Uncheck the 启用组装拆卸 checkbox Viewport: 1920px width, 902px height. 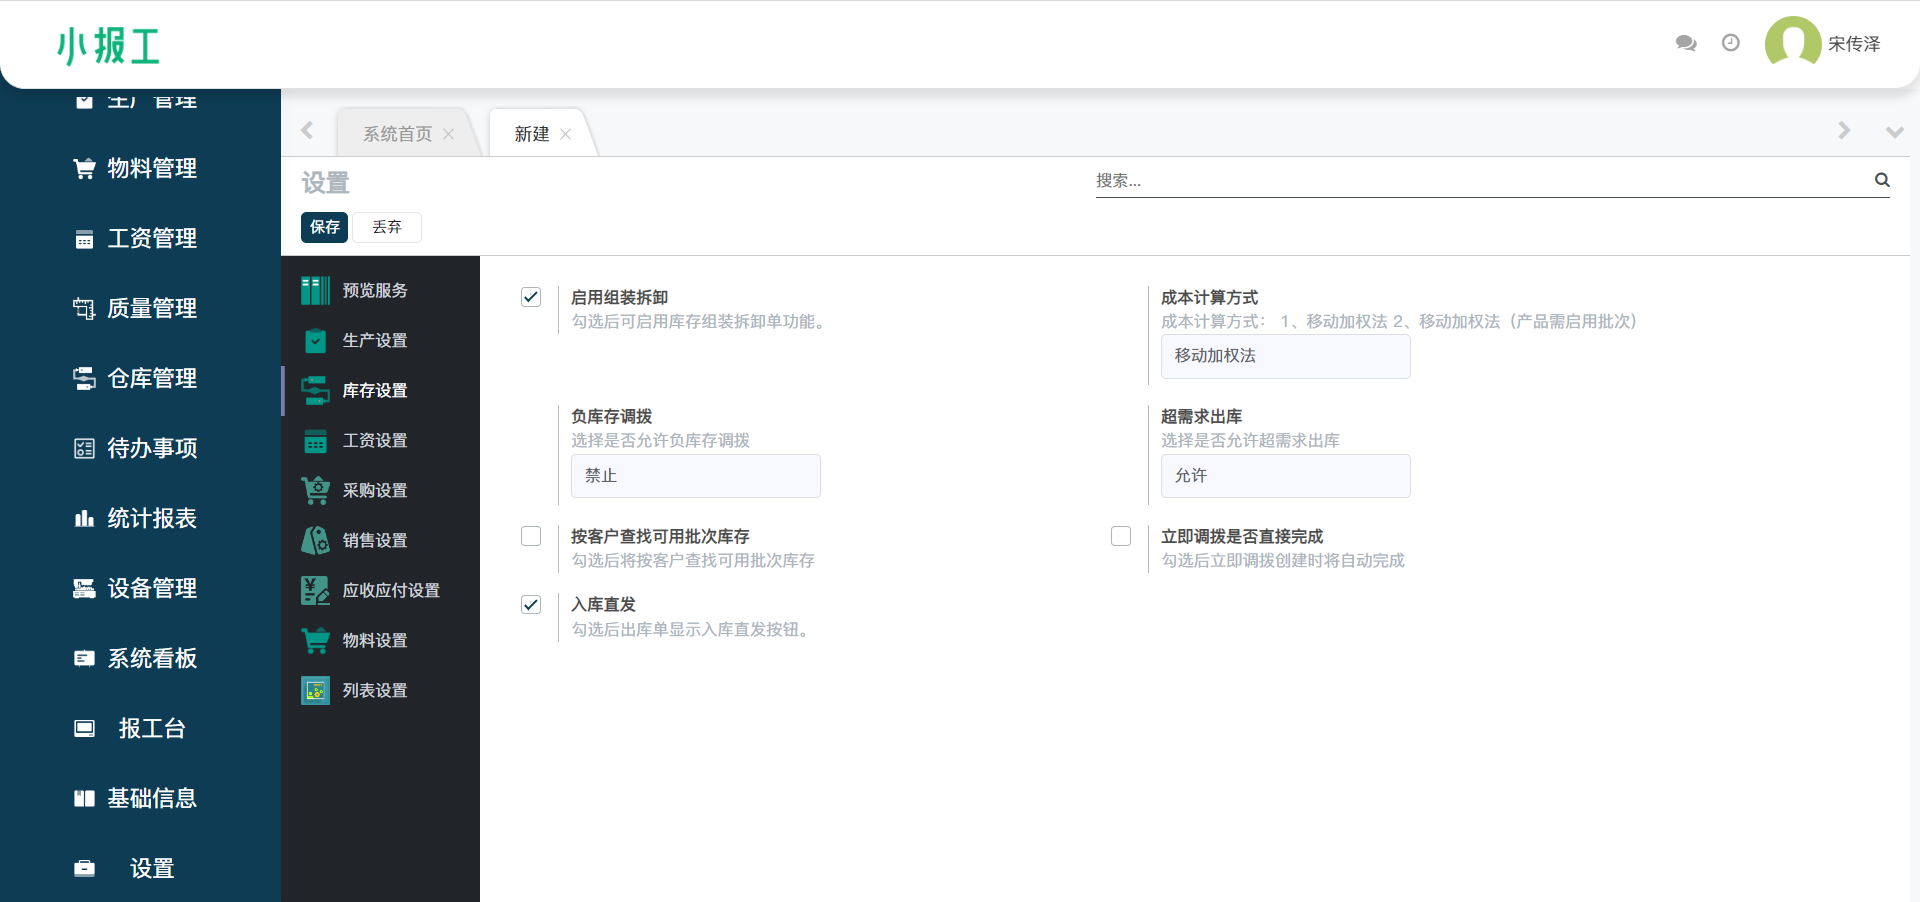point(531,297)
